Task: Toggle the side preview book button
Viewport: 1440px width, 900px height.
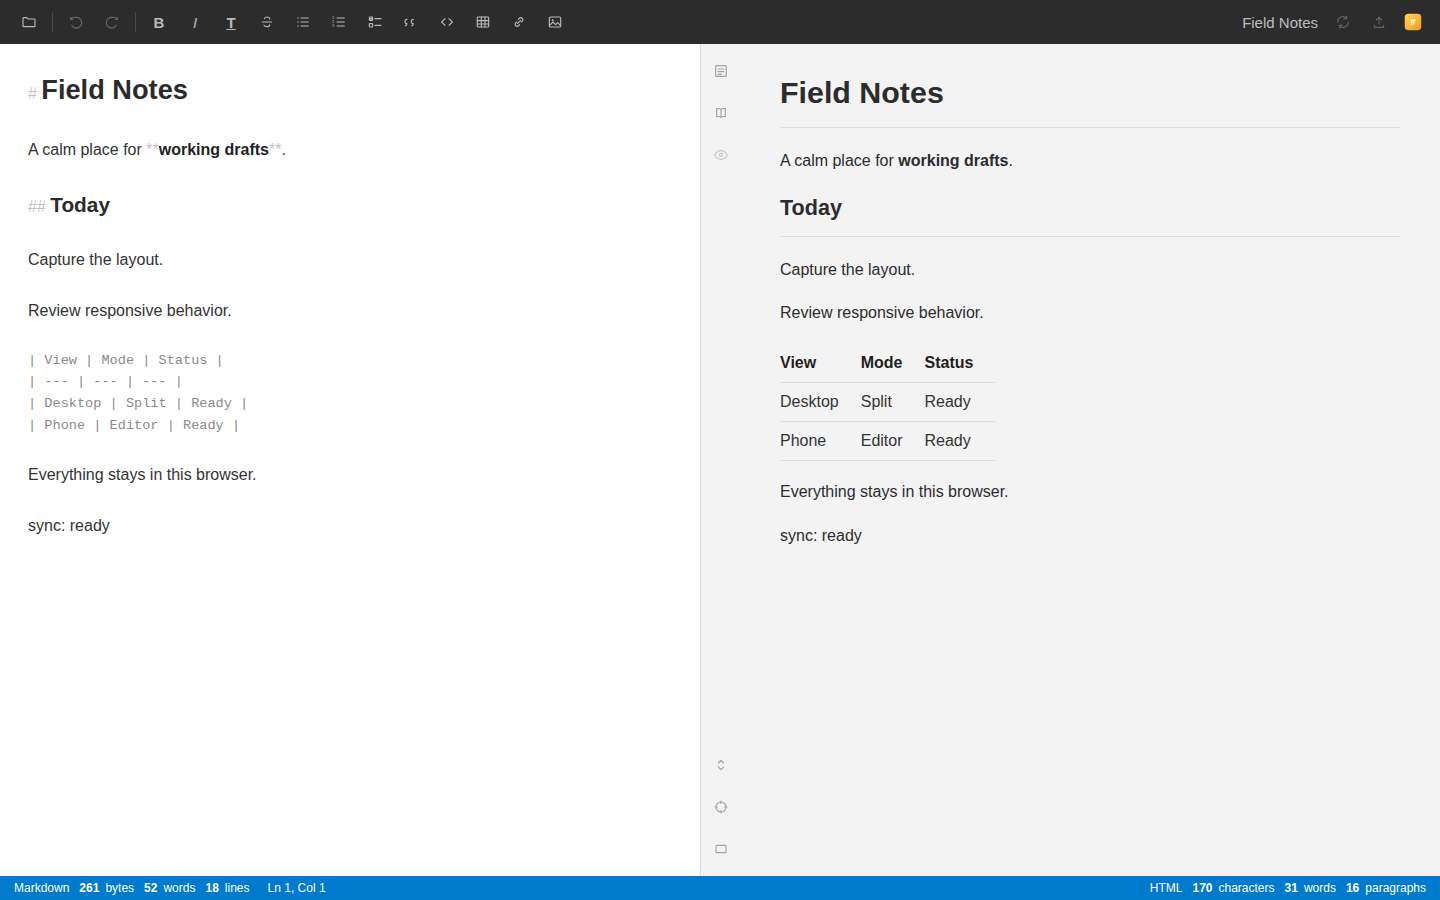Action: 721,113
